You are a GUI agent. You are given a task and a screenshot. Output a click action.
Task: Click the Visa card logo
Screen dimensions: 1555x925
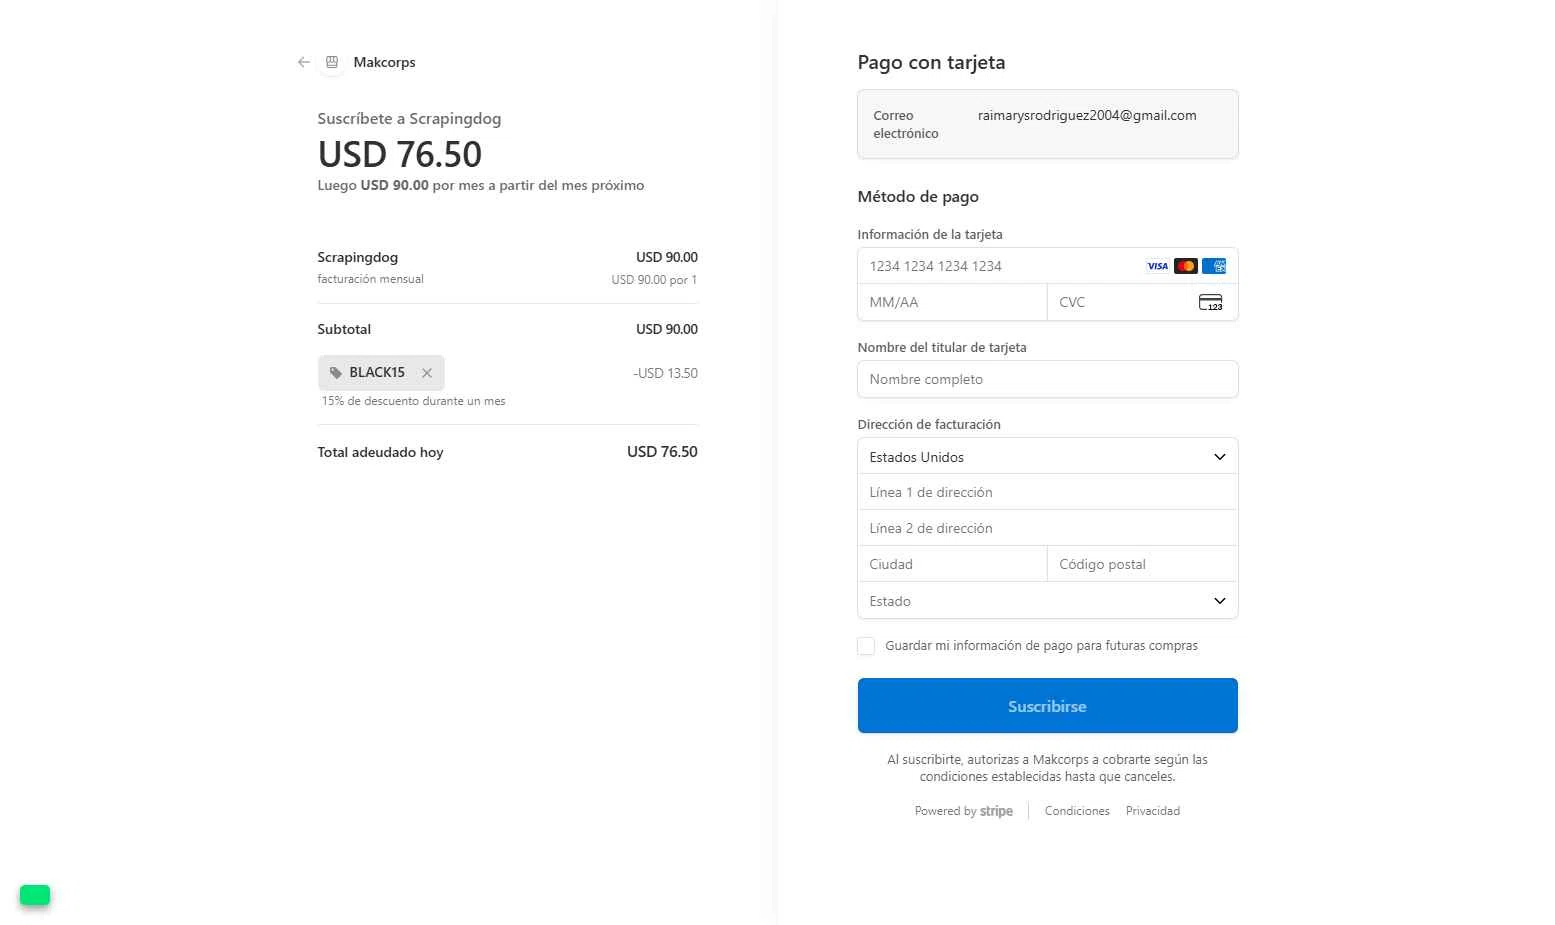pos(1157,266)
